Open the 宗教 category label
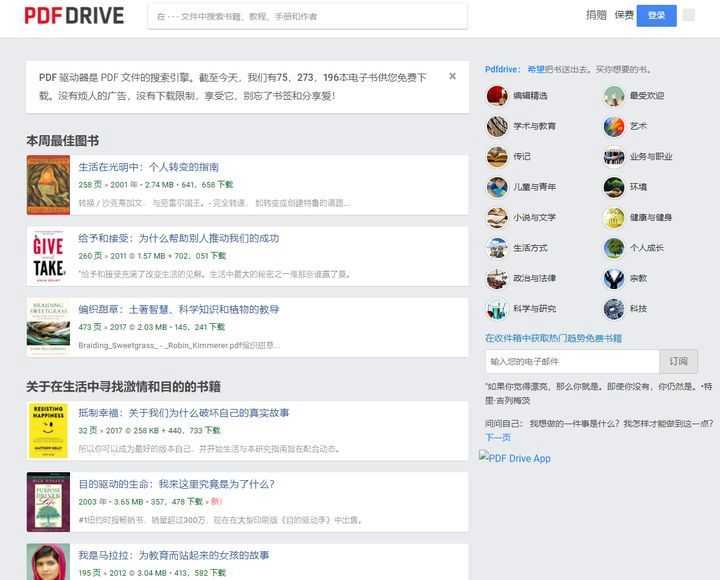The image size is (720, 580). pos(638,278)
